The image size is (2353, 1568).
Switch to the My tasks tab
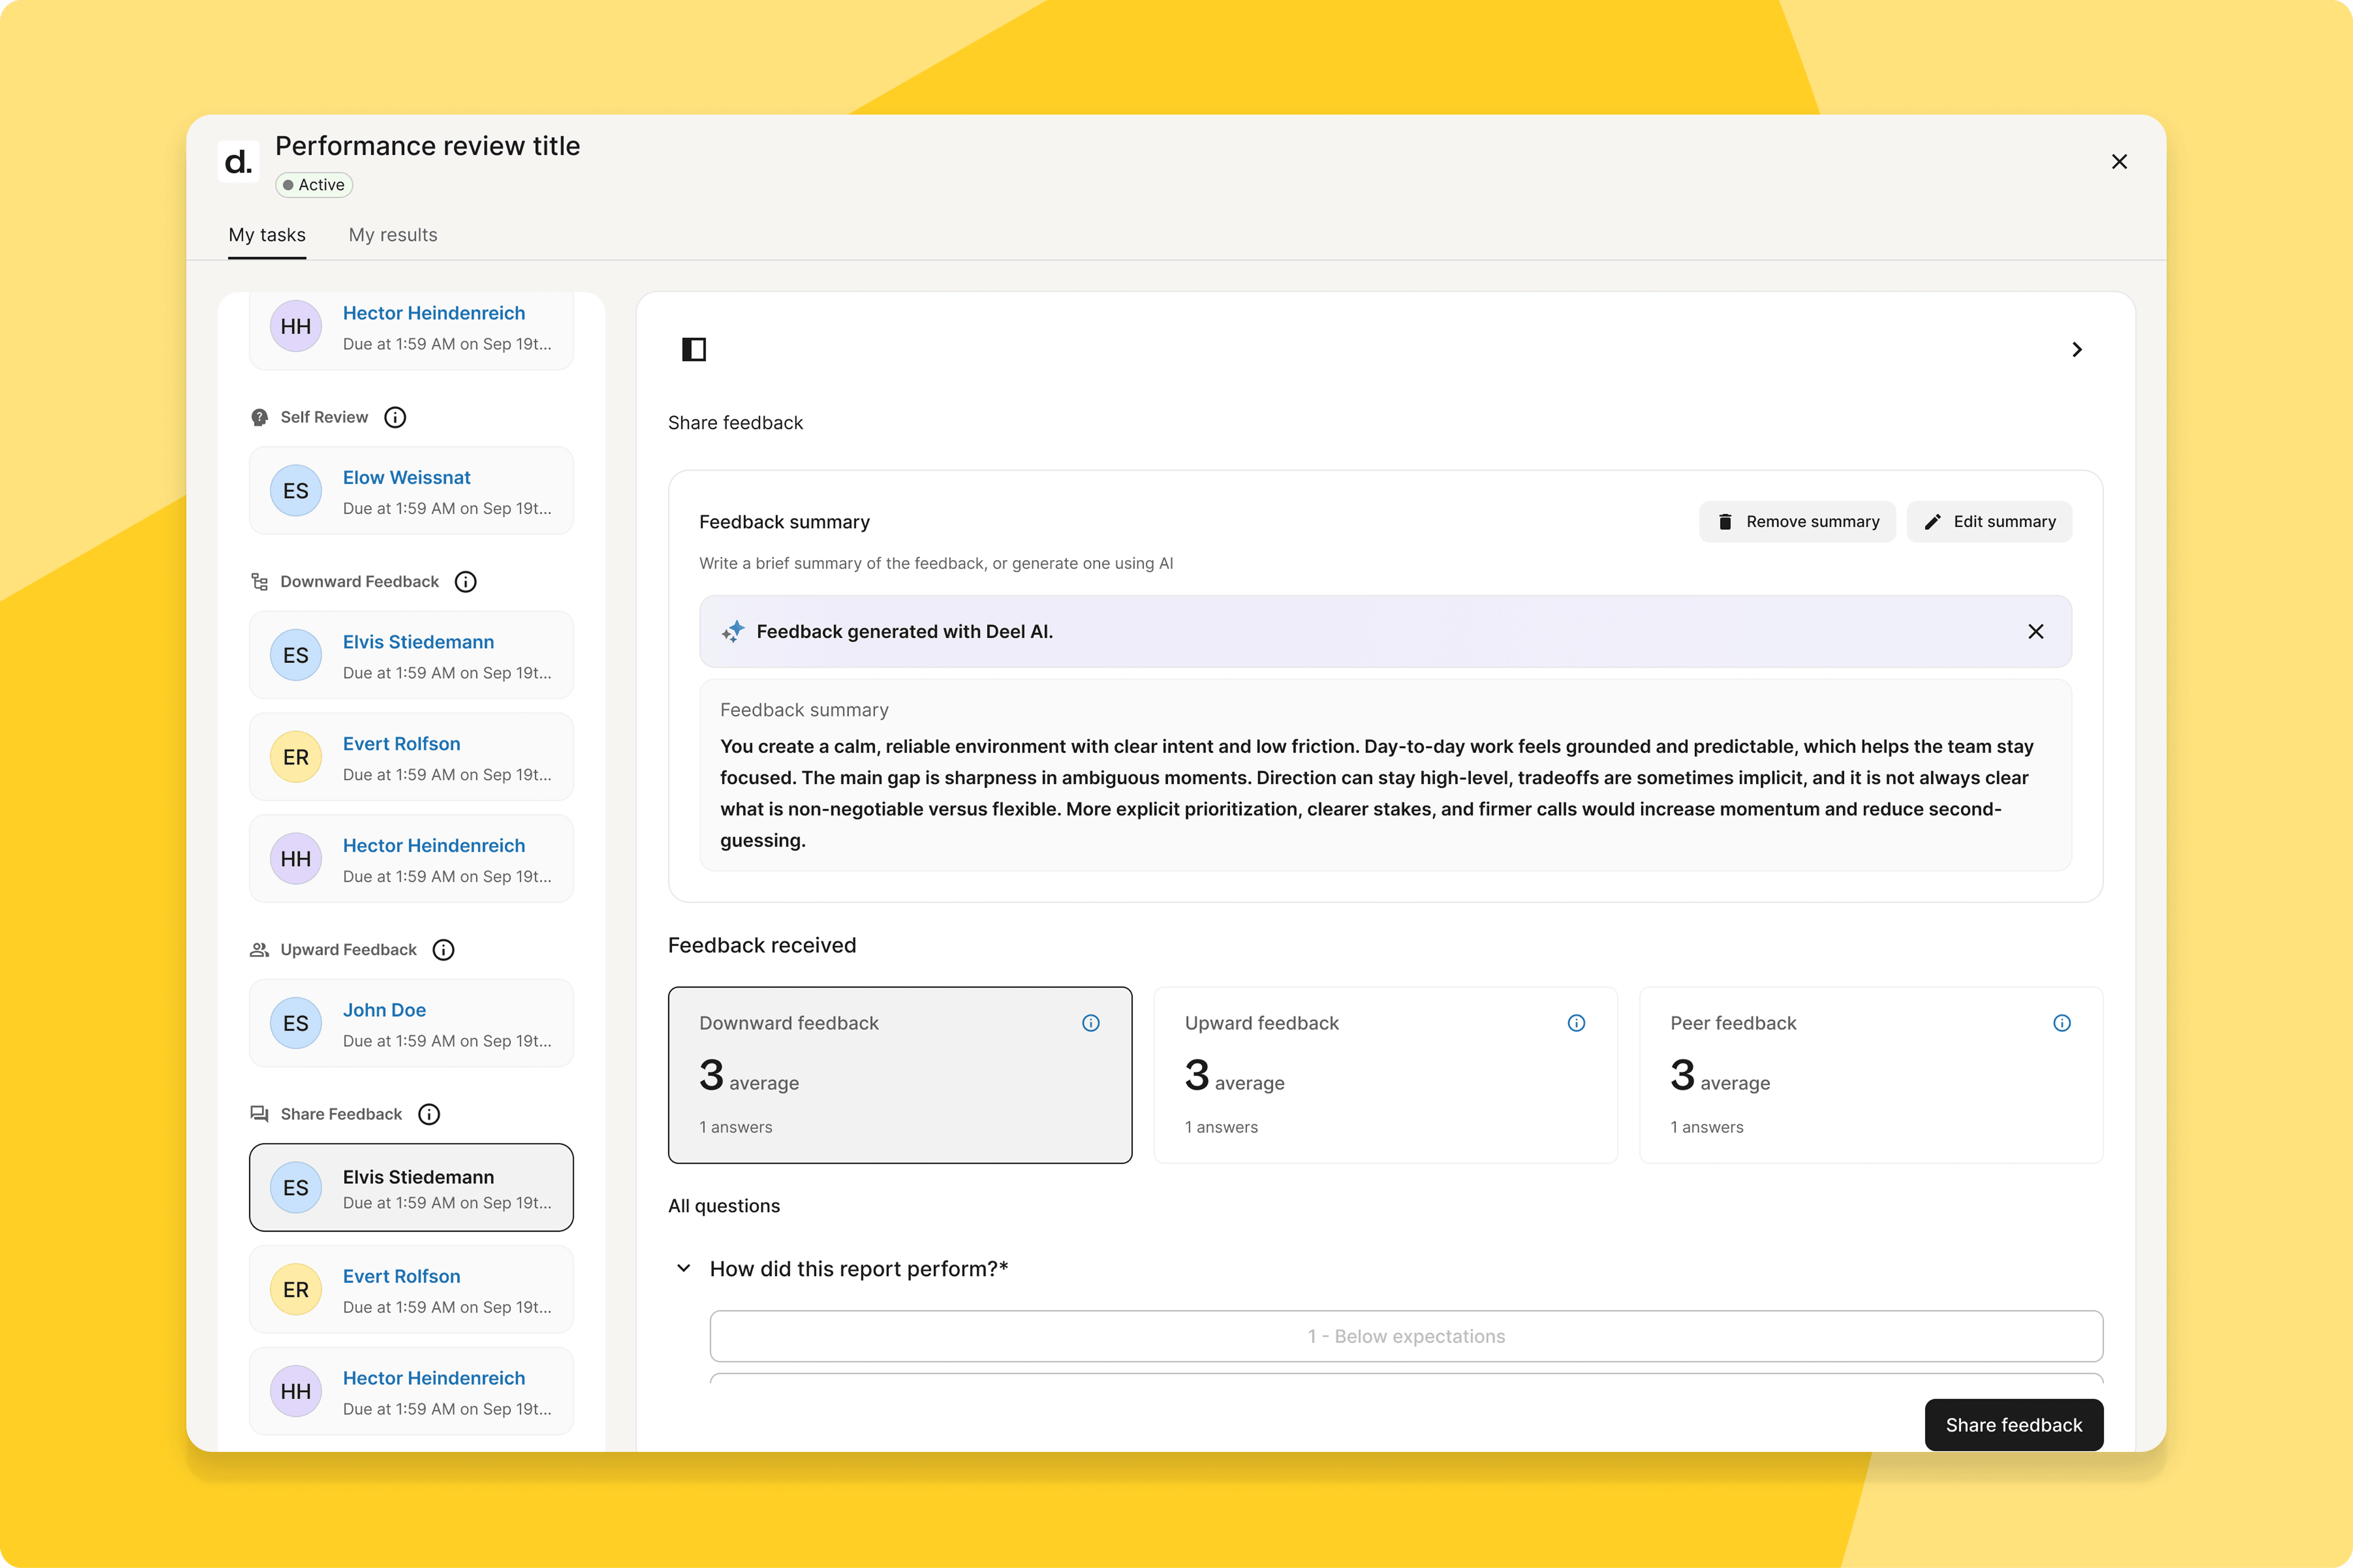point(267,236)
